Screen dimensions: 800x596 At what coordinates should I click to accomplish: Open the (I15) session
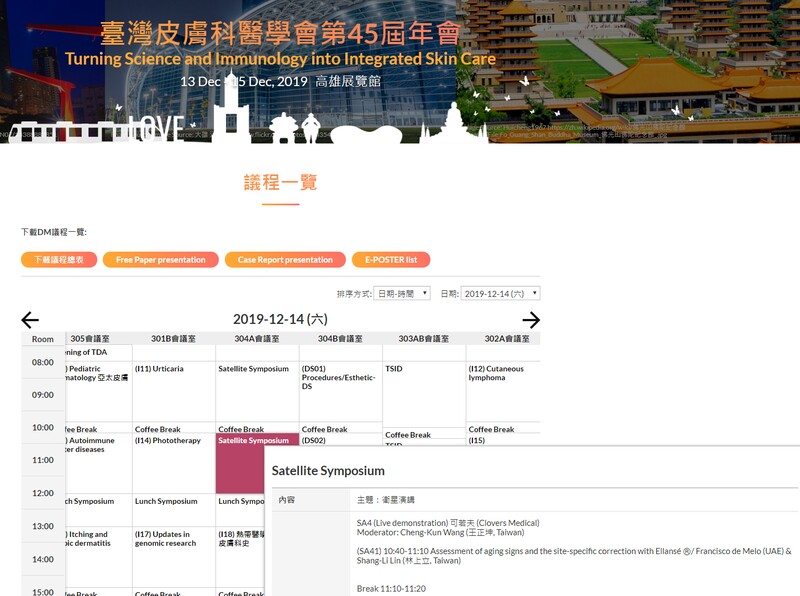tap(504, 440)
